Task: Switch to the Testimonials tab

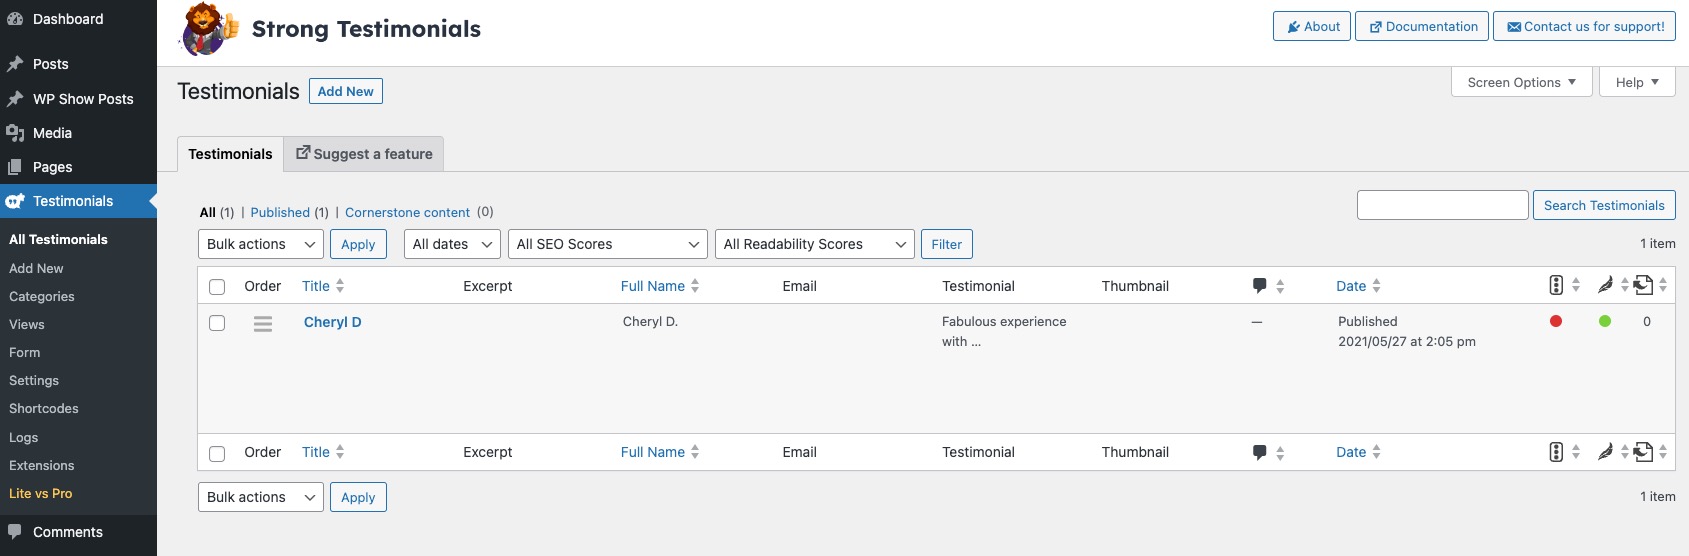Action: pyautogui.click(x=230, y=154)
